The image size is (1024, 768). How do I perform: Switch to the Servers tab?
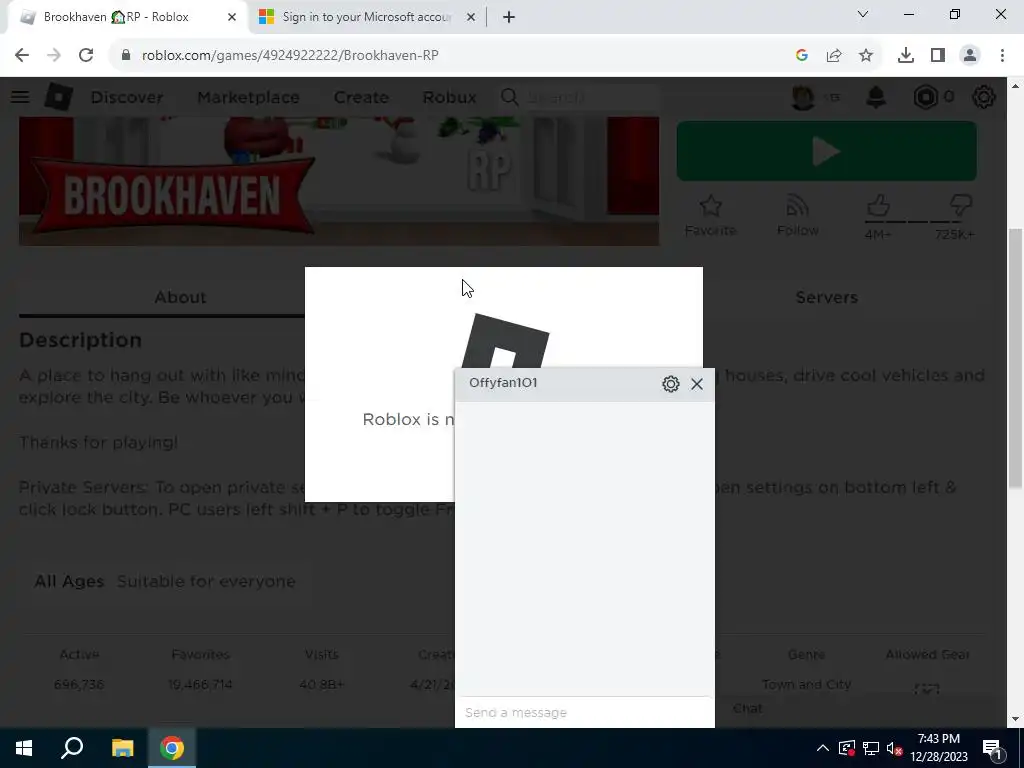(x=827, y=297)
